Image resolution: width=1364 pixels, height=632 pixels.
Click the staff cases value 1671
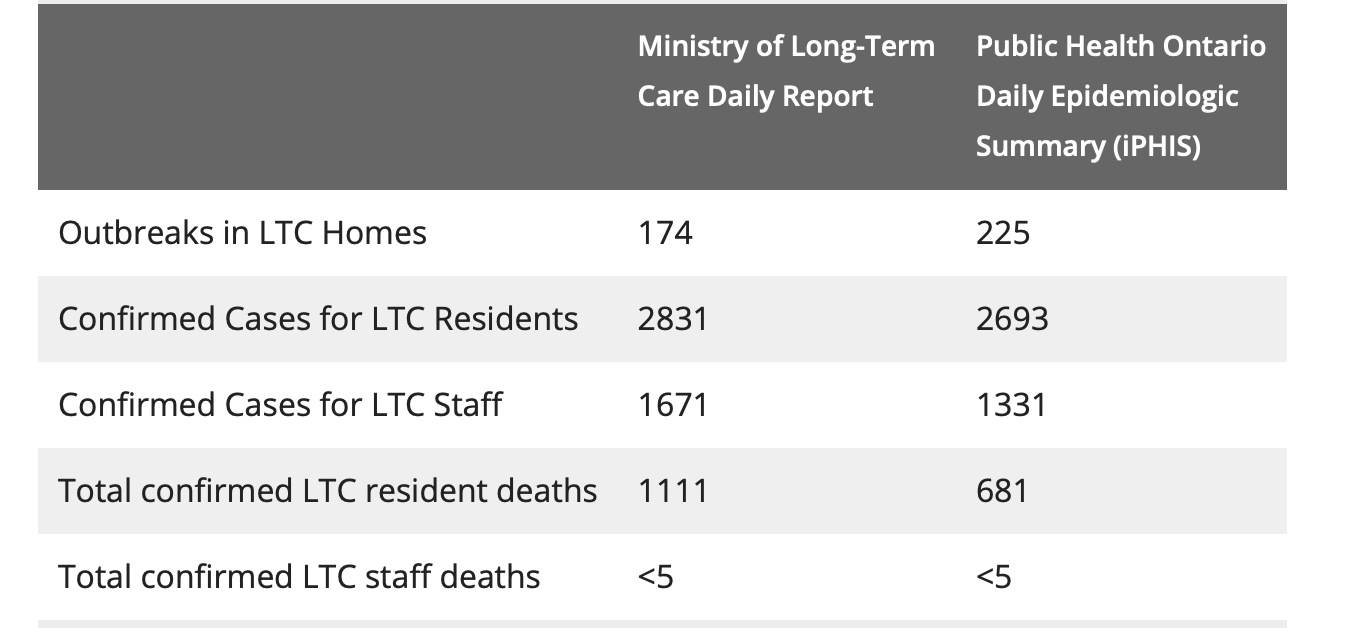[x=673, y=405]
